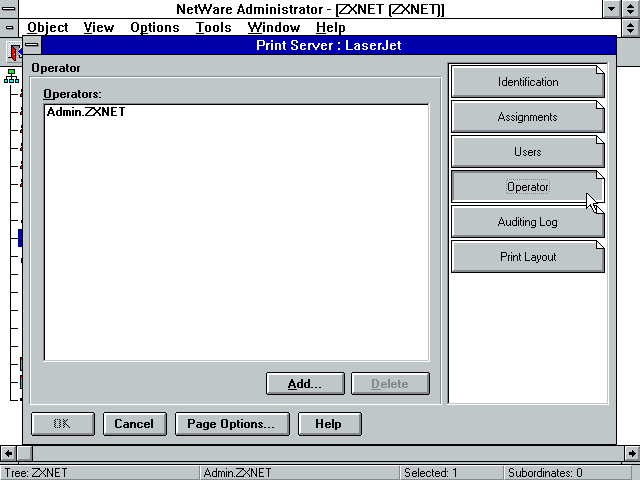
Task: Click the dialog Help button
Action: (329, 424)
